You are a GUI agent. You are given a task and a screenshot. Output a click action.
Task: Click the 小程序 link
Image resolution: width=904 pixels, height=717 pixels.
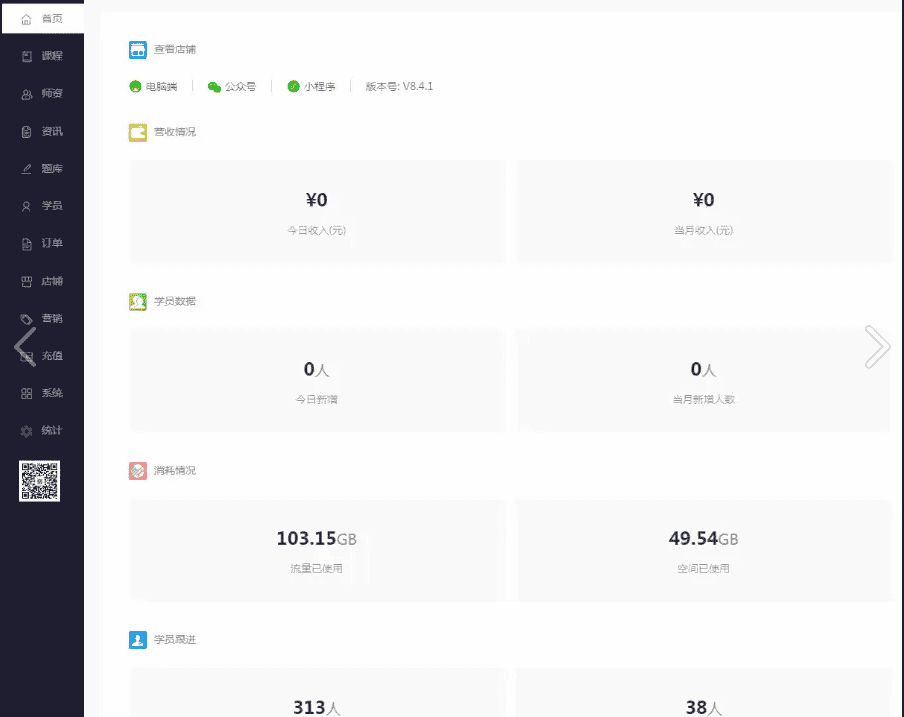click(319, 87)
